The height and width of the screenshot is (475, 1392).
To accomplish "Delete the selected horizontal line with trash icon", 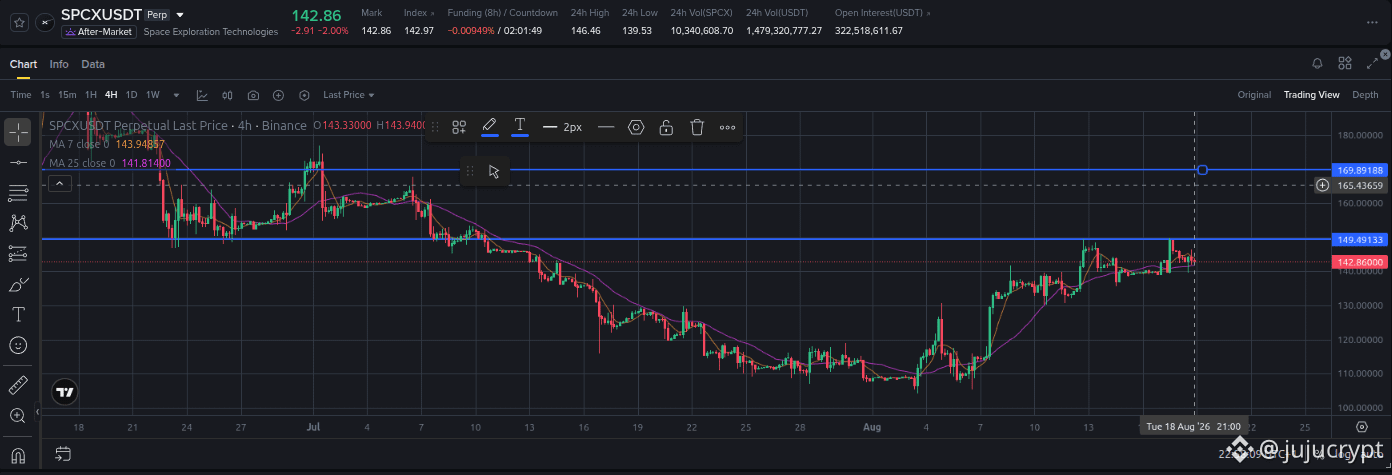I will (x=697, y=127).
